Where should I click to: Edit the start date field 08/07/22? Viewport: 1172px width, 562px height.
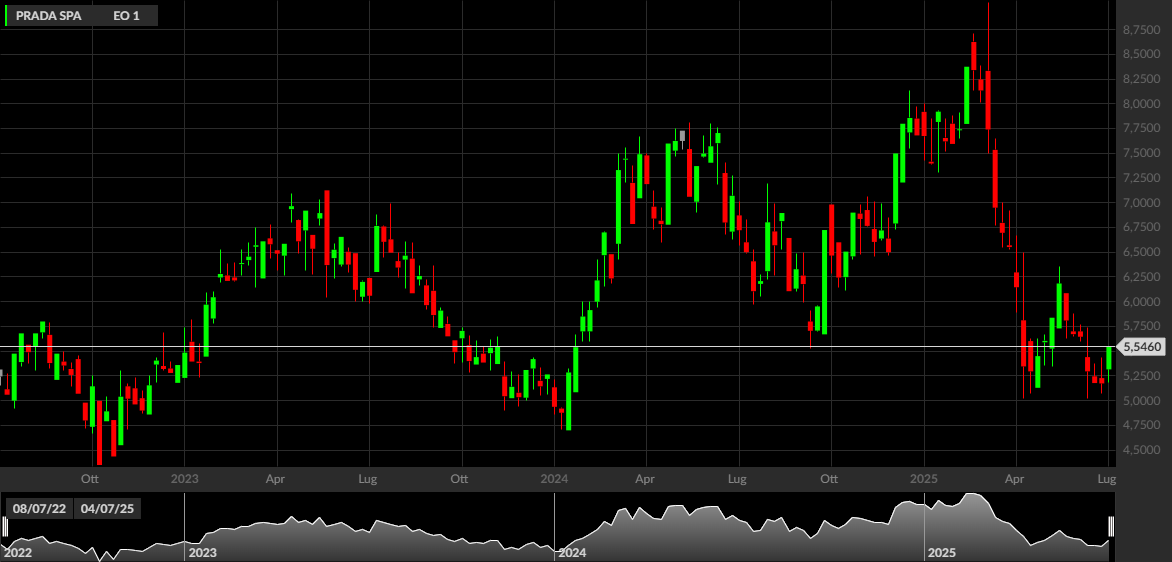(40, 509)
